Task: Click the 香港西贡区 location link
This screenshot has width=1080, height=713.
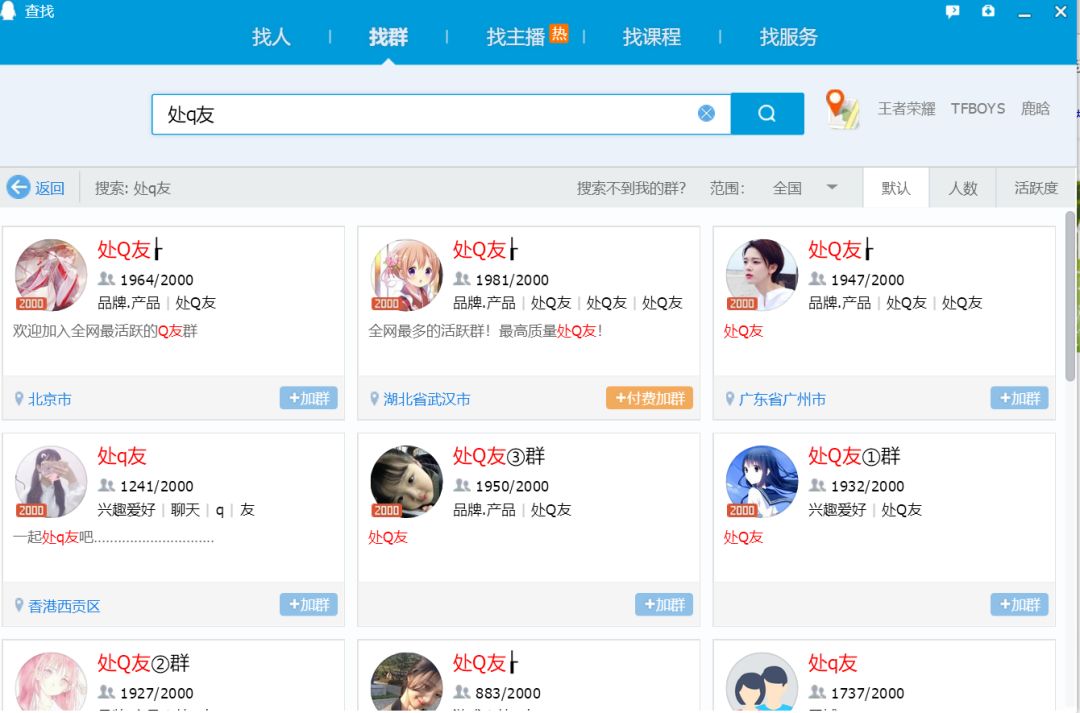Action: point(64,606)
